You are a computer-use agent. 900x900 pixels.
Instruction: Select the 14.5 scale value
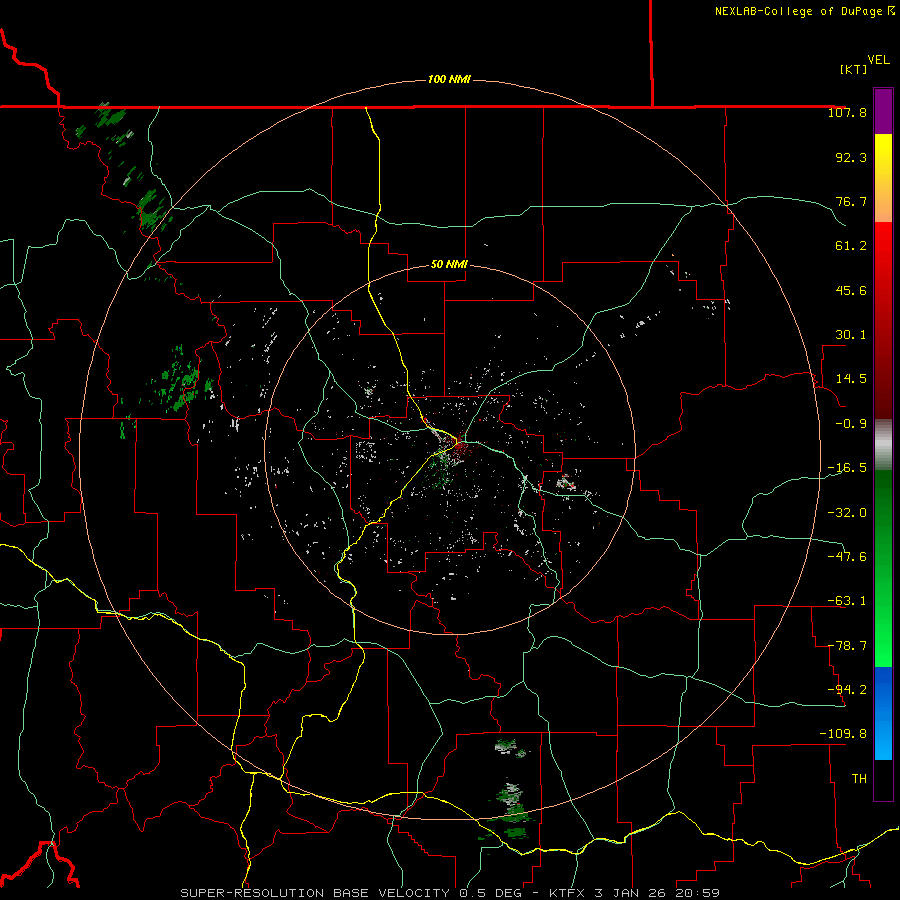click(x=851, y=379)
